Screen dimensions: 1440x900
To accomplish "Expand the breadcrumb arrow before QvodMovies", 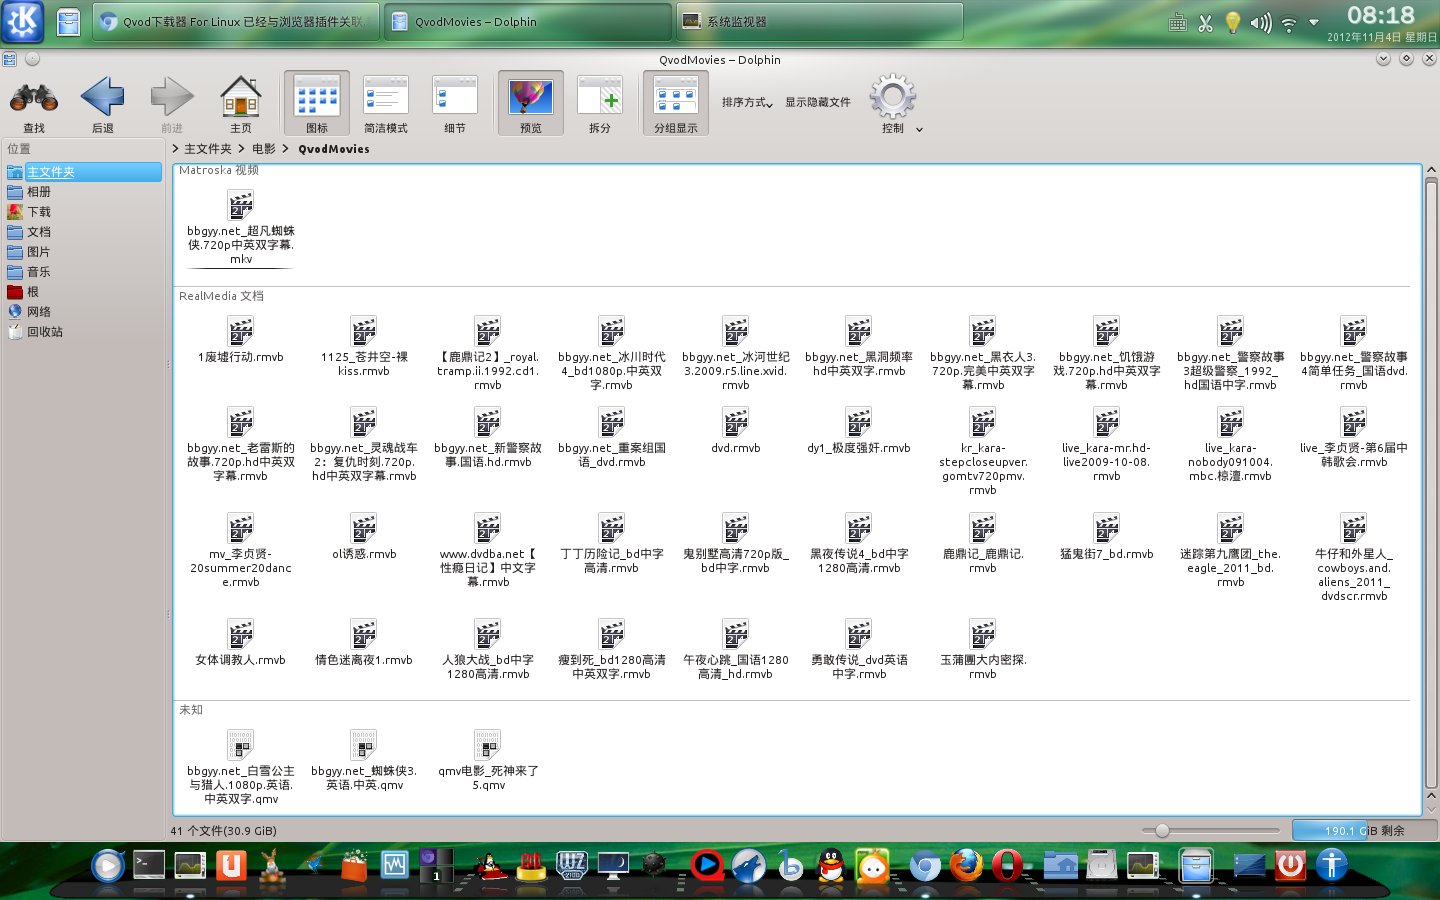I will pyautogui.click(x=286, y=148).
